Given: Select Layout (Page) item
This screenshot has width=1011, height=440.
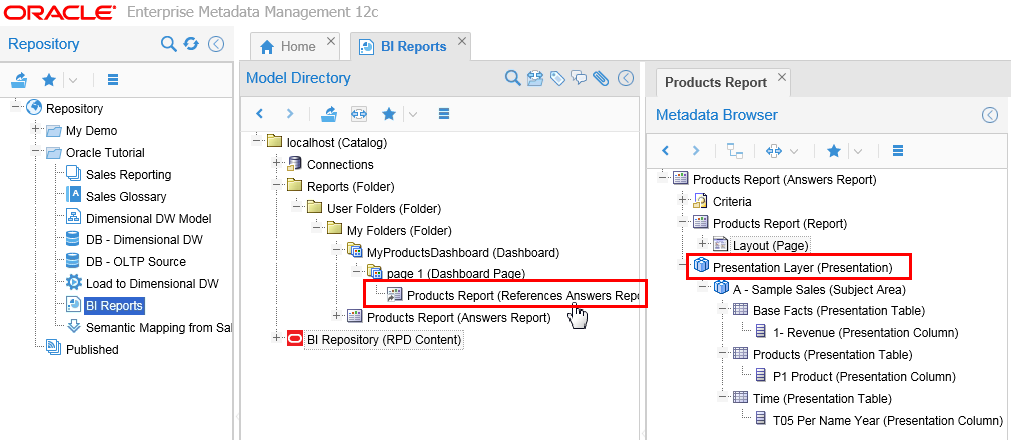Looking at the screenshot, I should (x=771, y=245).
